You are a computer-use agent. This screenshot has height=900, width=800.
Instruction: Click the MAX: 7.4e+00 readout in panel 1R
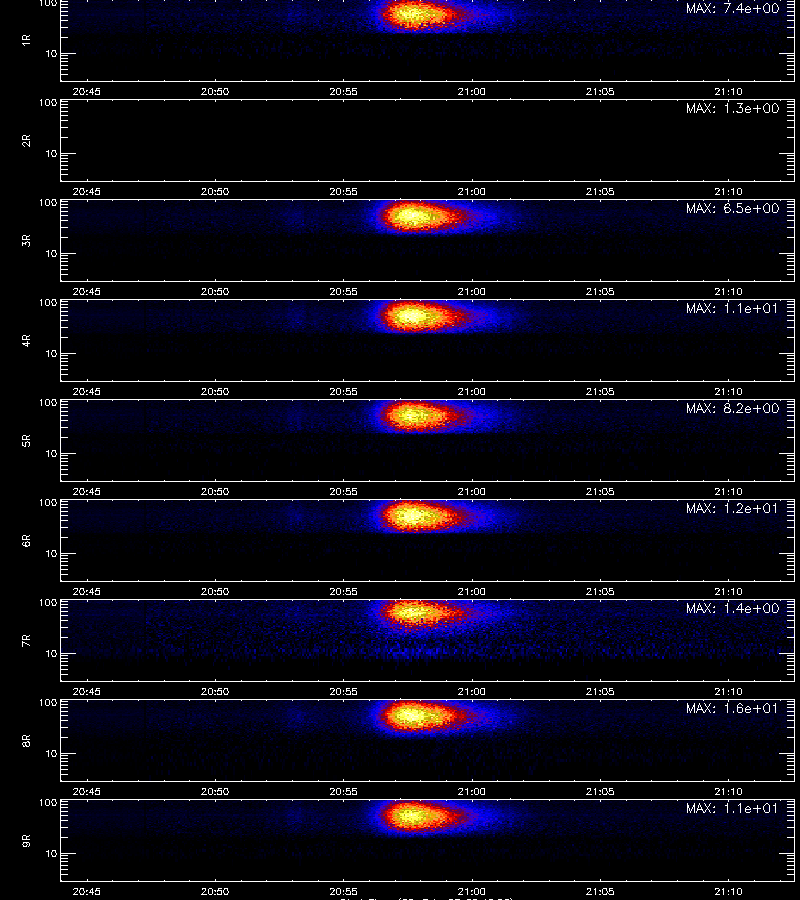point(732,9)
